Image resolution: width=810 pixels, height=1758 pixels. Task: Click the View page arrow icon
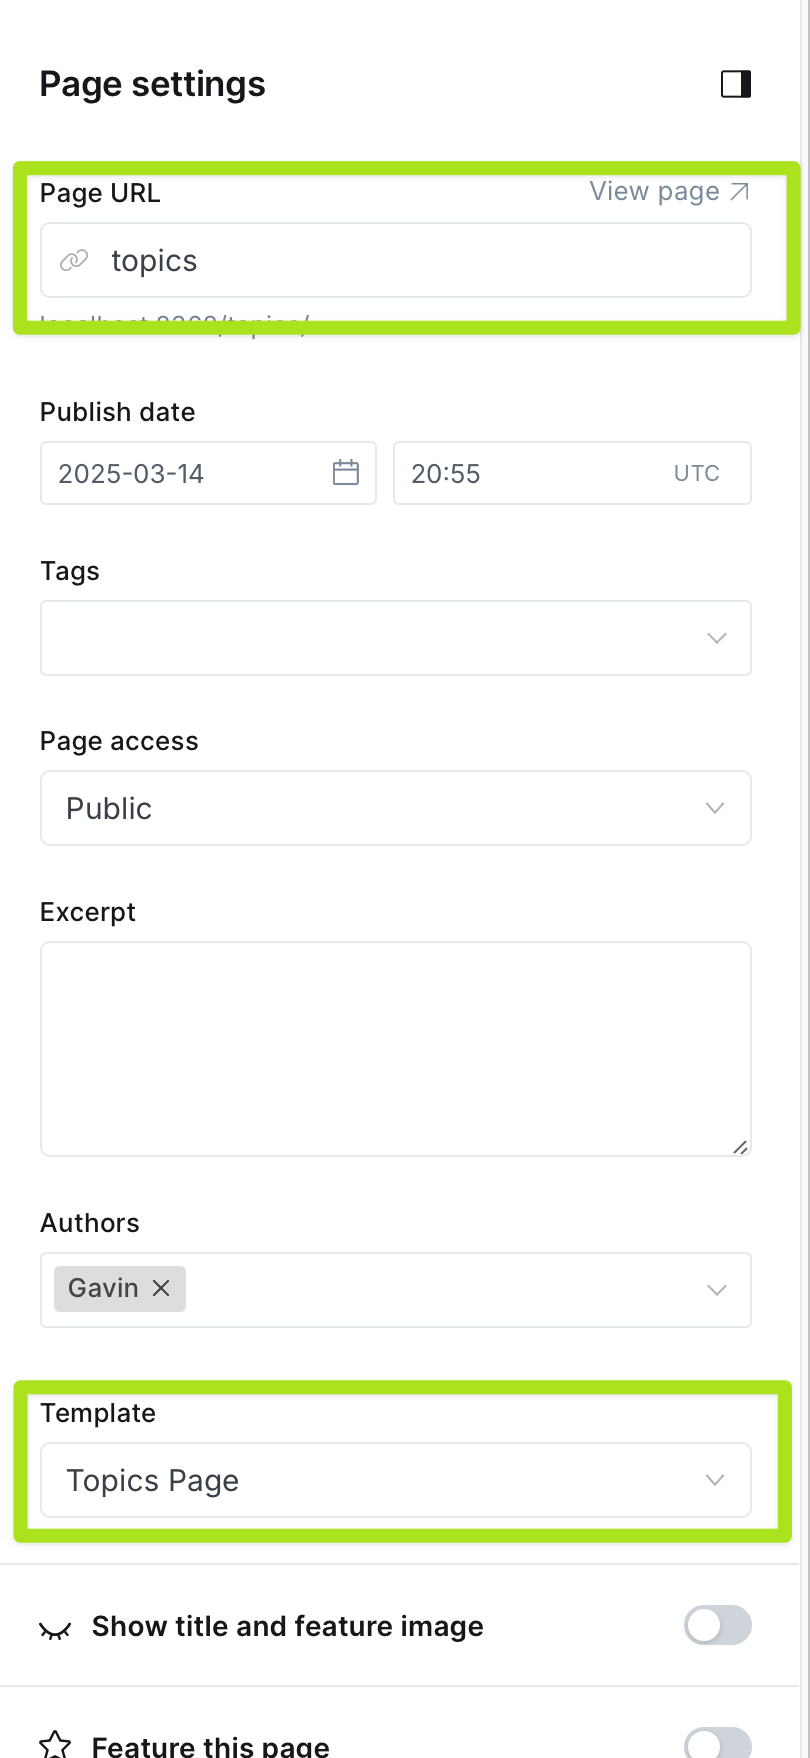[740, 191]
